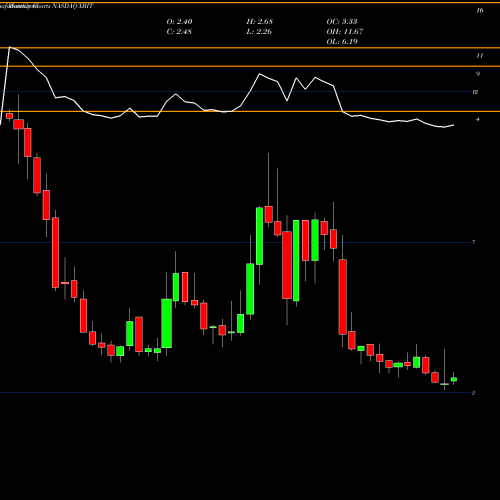500x500 pixels.
Task: Select the 'O: 2.40' open price value
Action: 179,22
